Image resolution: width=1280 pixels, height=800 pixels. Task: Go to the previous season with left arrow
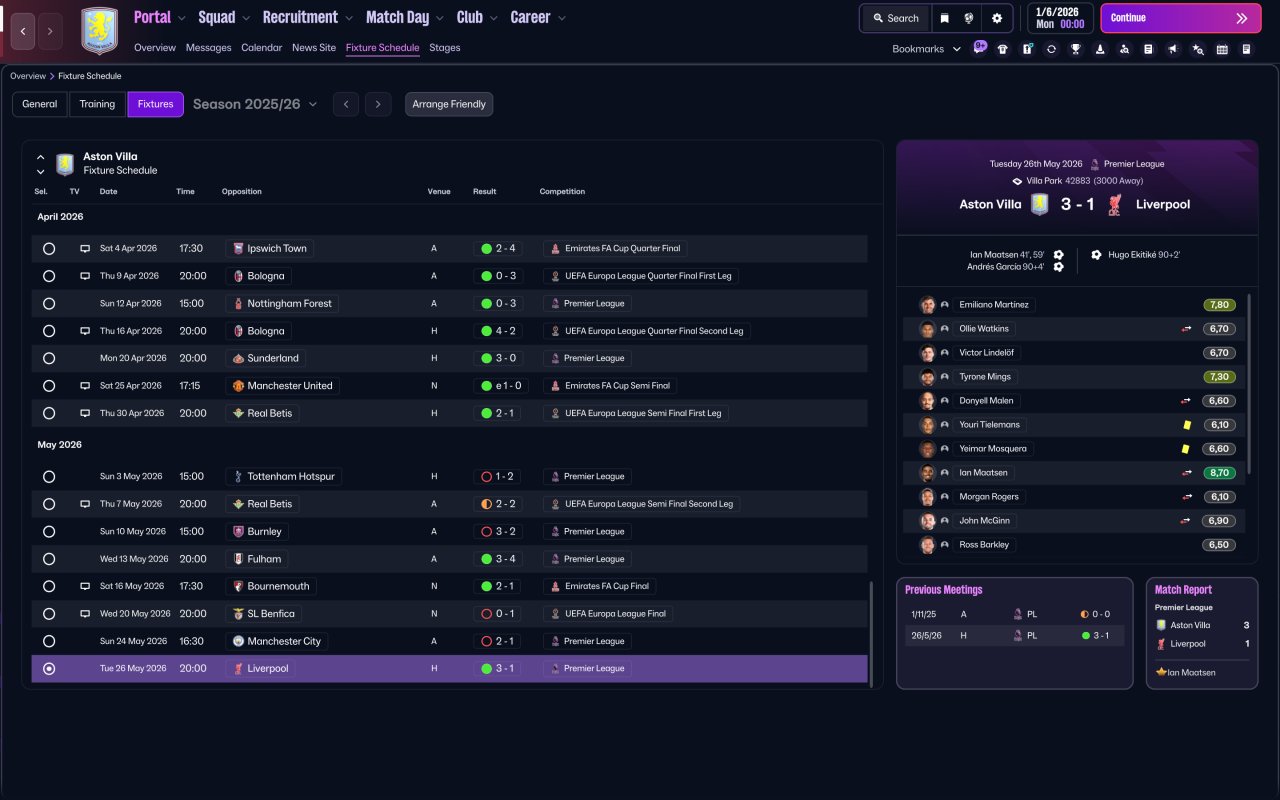point(346,104)
